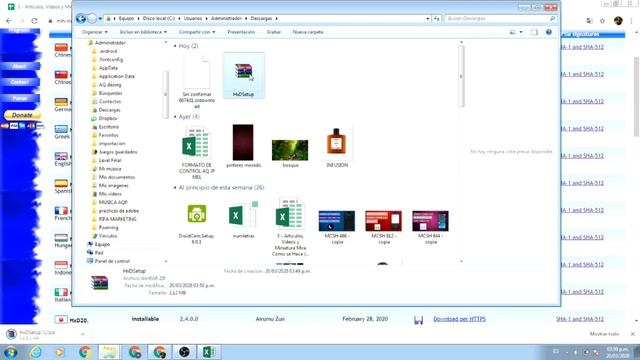Open OBS Studio from the taskbar
Image resolution: width=640 pixels, height=360 pixels.
[x=184, y=352]
